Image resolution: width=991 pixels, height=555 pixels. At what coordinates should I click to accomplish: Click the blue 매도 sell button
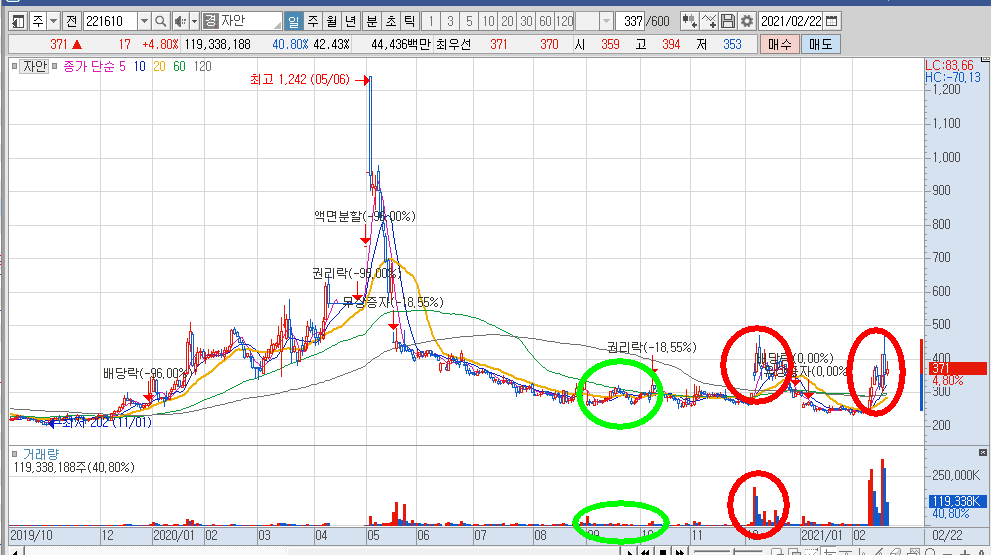coord(822,45)
